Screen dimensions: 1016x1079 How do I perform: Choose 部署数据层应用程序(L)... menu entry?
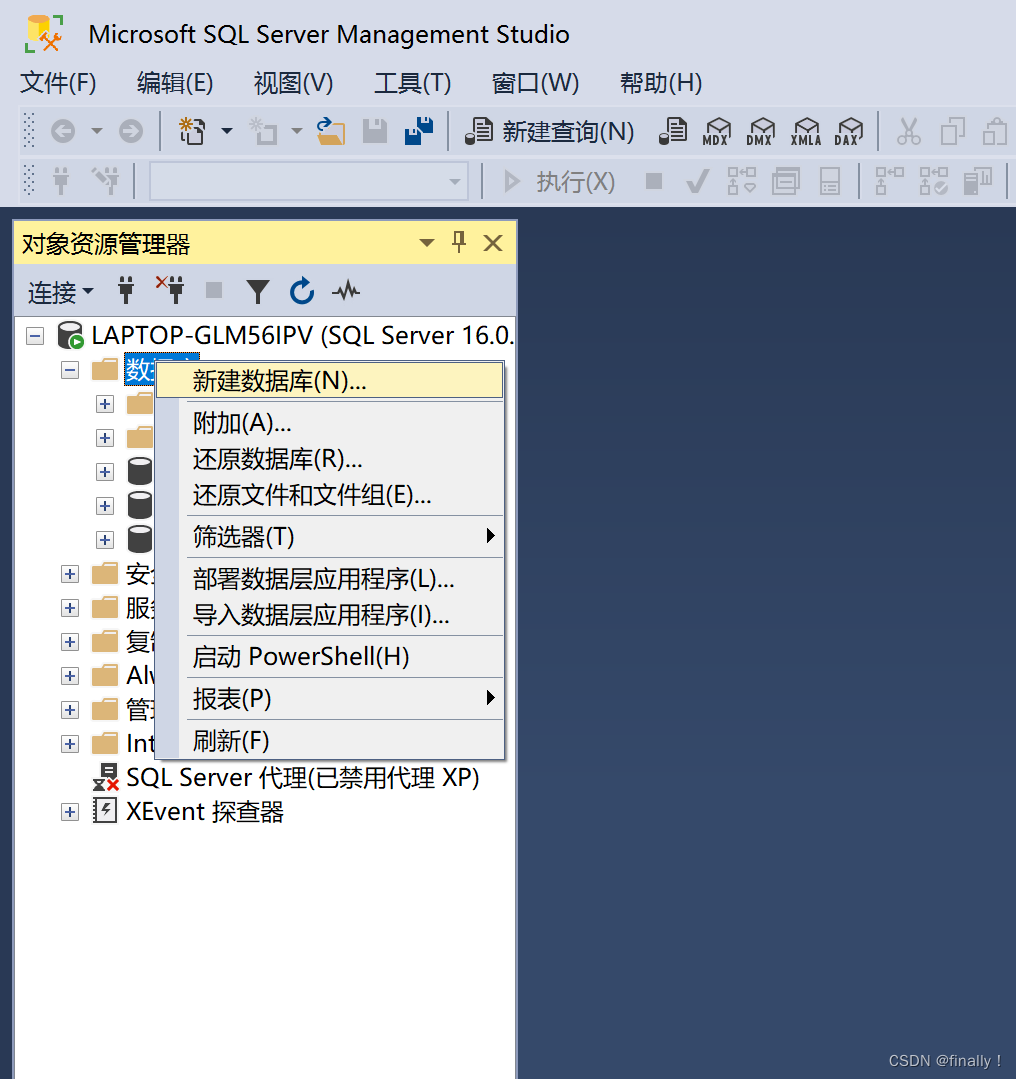point(330,579)
